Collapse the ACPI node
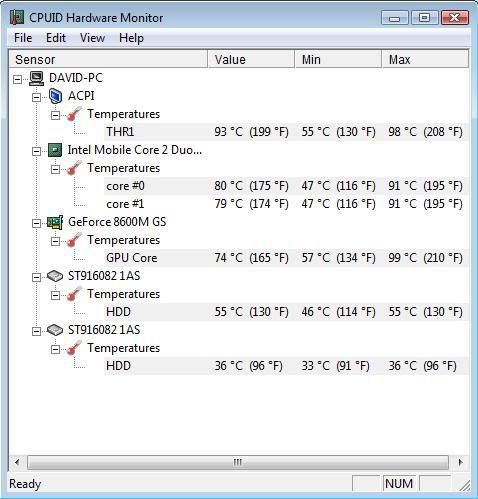The height and width of the screenshot is (499, 478). tap(36, 97)
